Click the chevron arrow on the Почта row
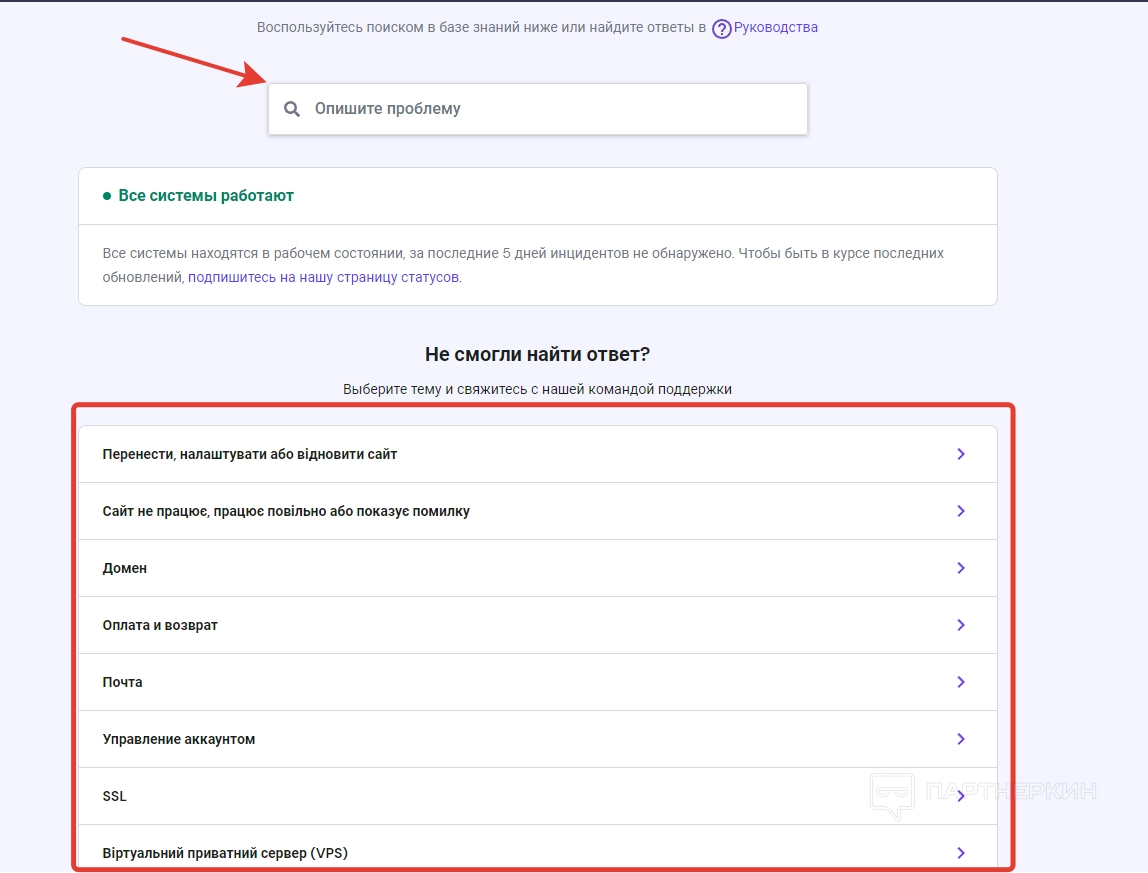 coord(961,682)
